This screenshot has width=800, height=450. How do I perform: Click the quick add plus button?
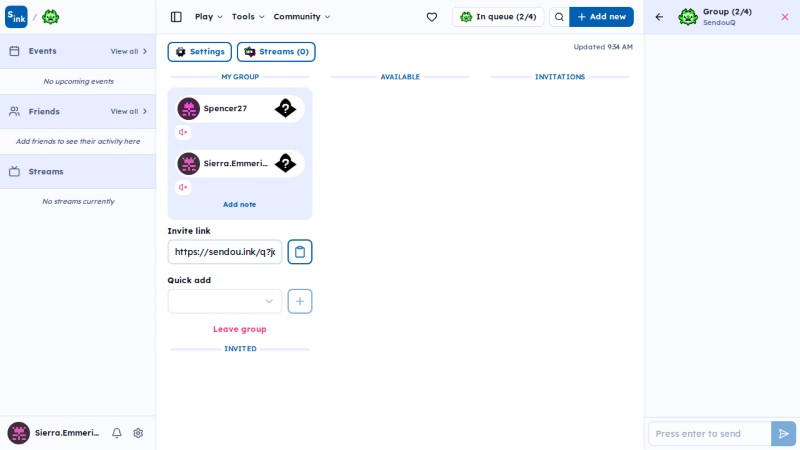coord(299,302)
